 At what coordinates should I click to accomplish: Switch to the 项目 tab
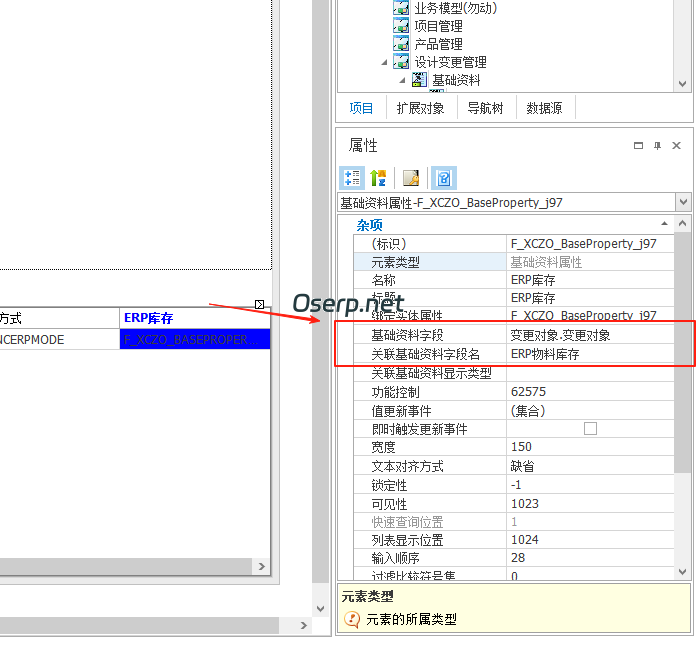tap(361, 108)
